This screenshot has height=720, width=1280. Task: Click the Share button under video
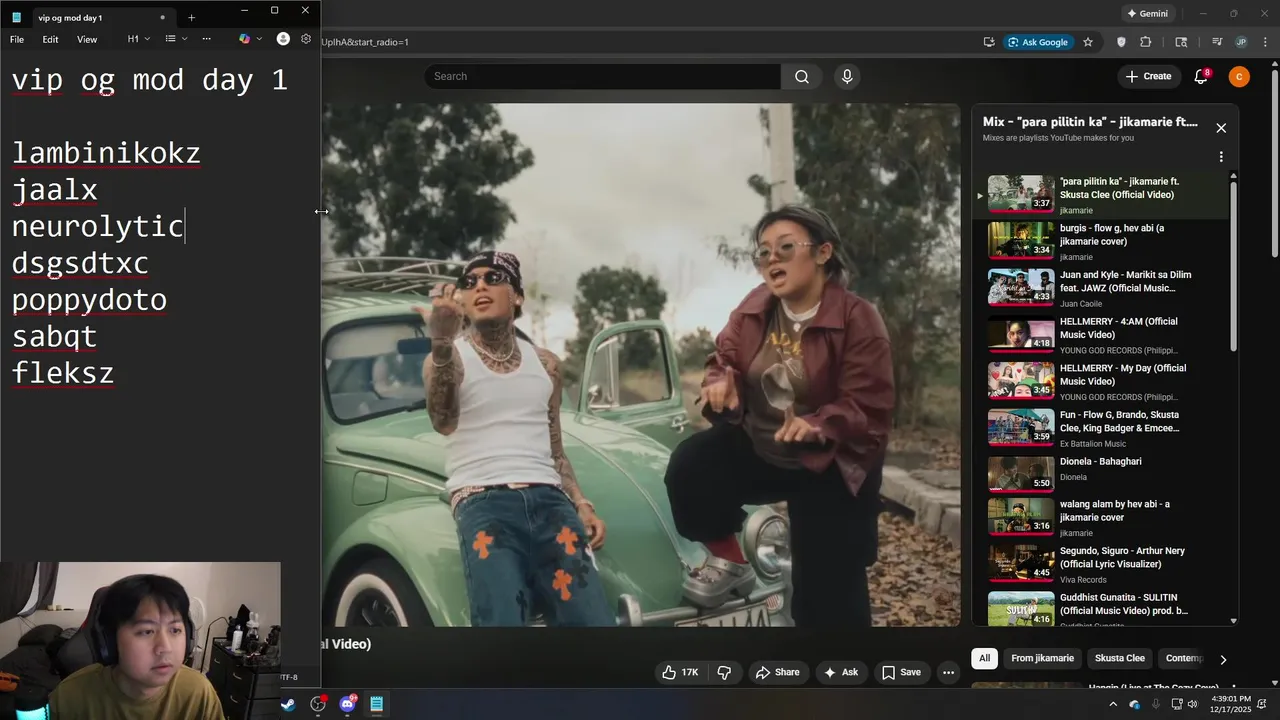[777, 672]
